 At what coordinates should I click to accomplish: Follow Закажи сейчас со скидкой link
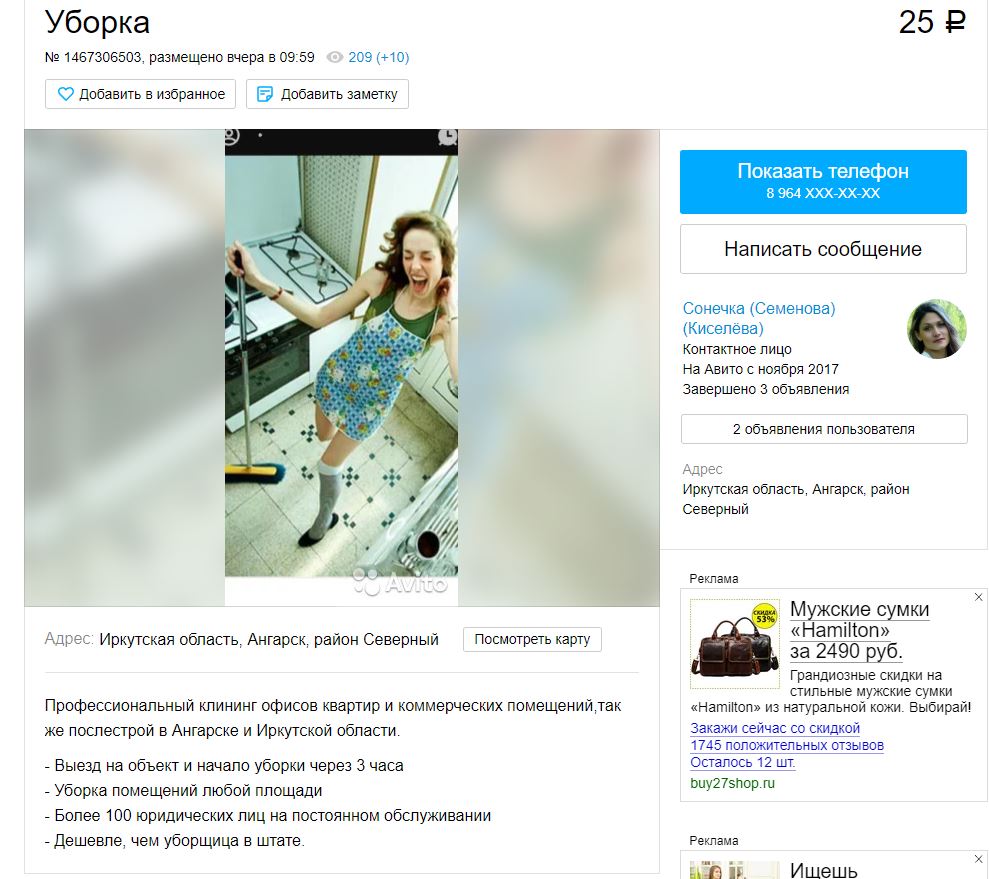[775, 728]
